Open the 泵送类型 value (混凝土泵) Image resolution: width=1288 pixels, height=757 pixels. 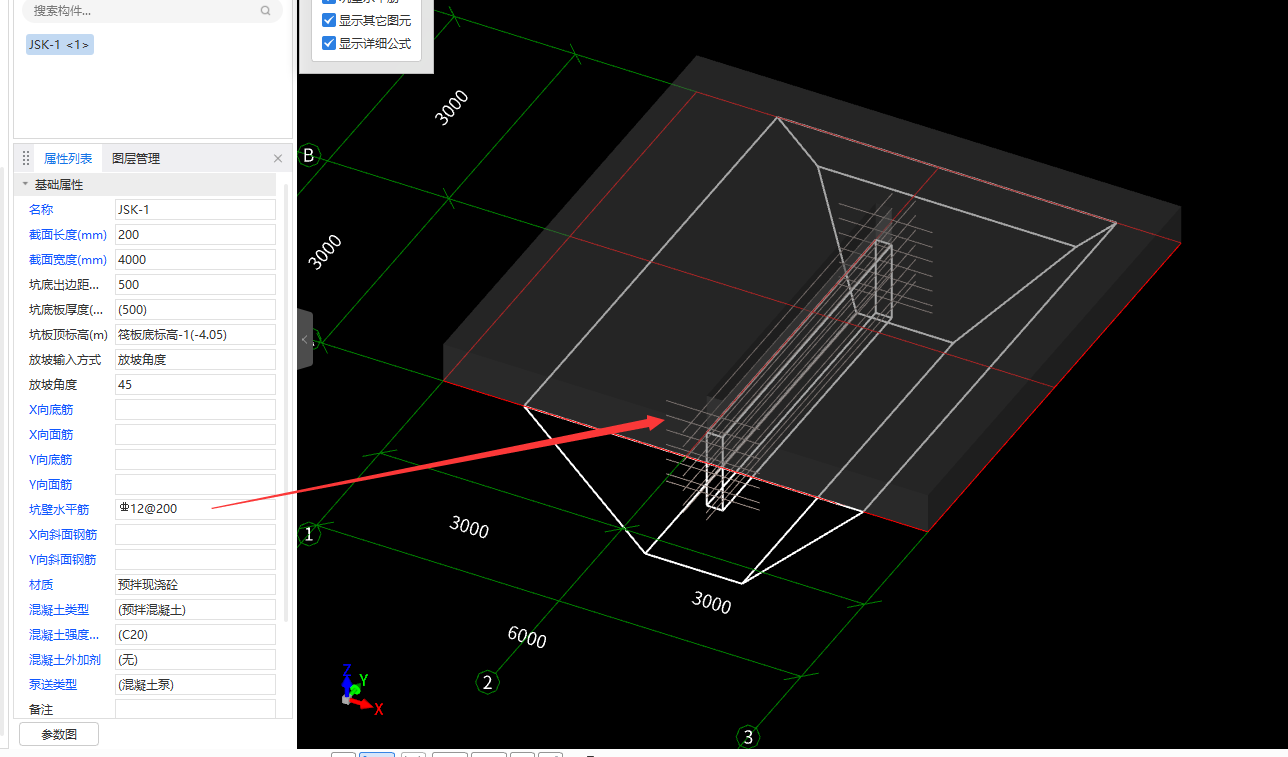pyautogui.click(x=195, y=684)
